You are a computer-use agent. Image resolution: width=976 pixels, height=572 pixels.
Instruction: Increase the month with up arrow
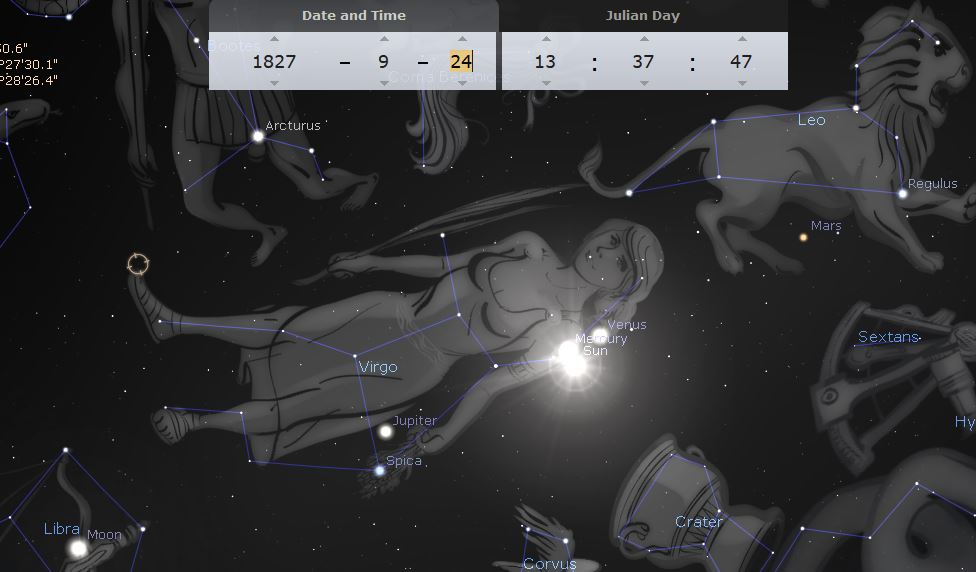[x=384, y=39]
